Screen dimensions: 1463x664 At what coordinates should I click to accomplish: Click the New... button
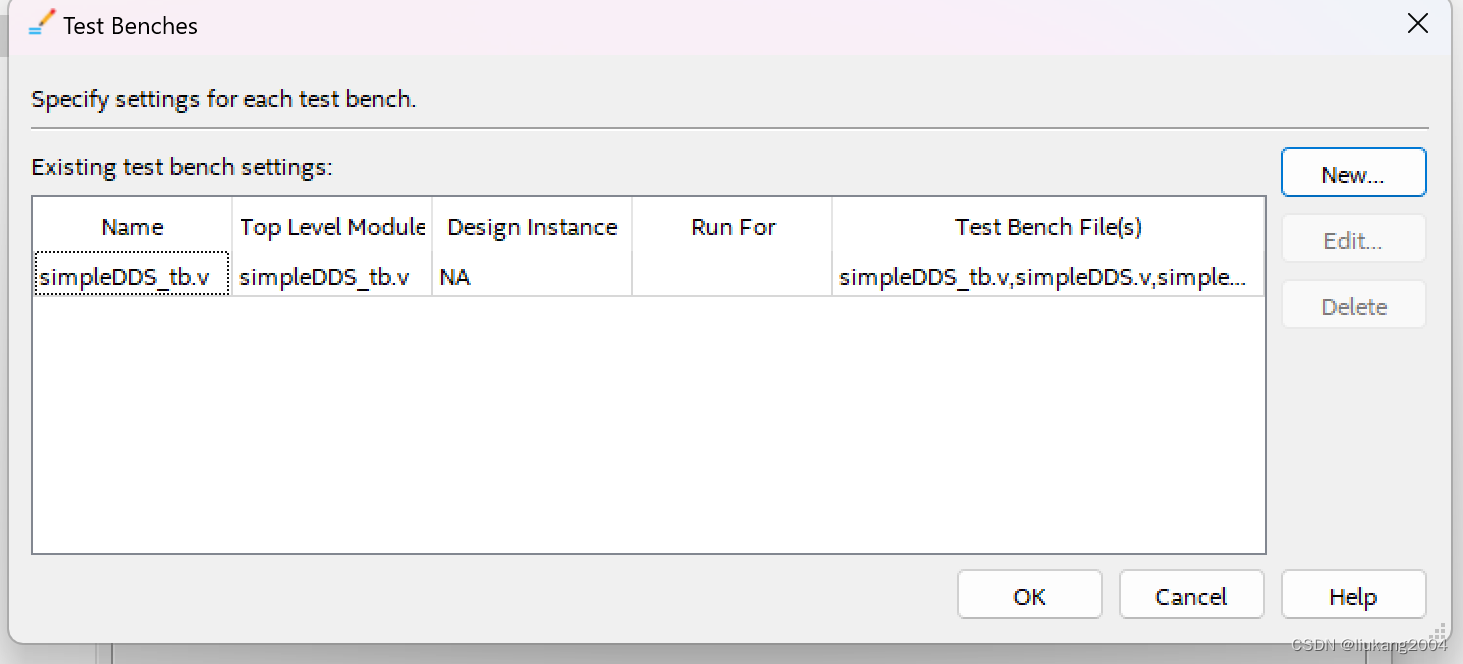click(x=1353, y=173)
